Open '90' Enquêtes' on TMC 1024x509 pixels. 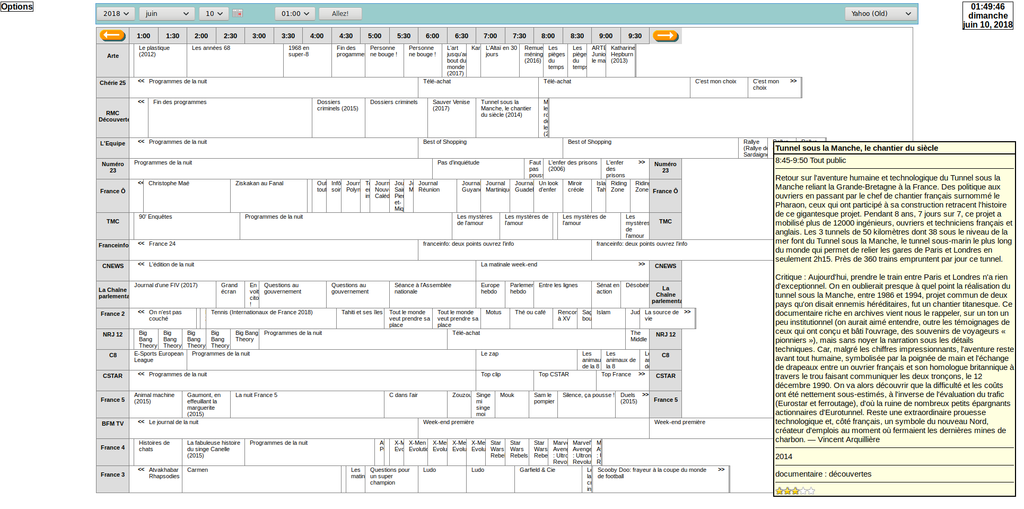187,226
